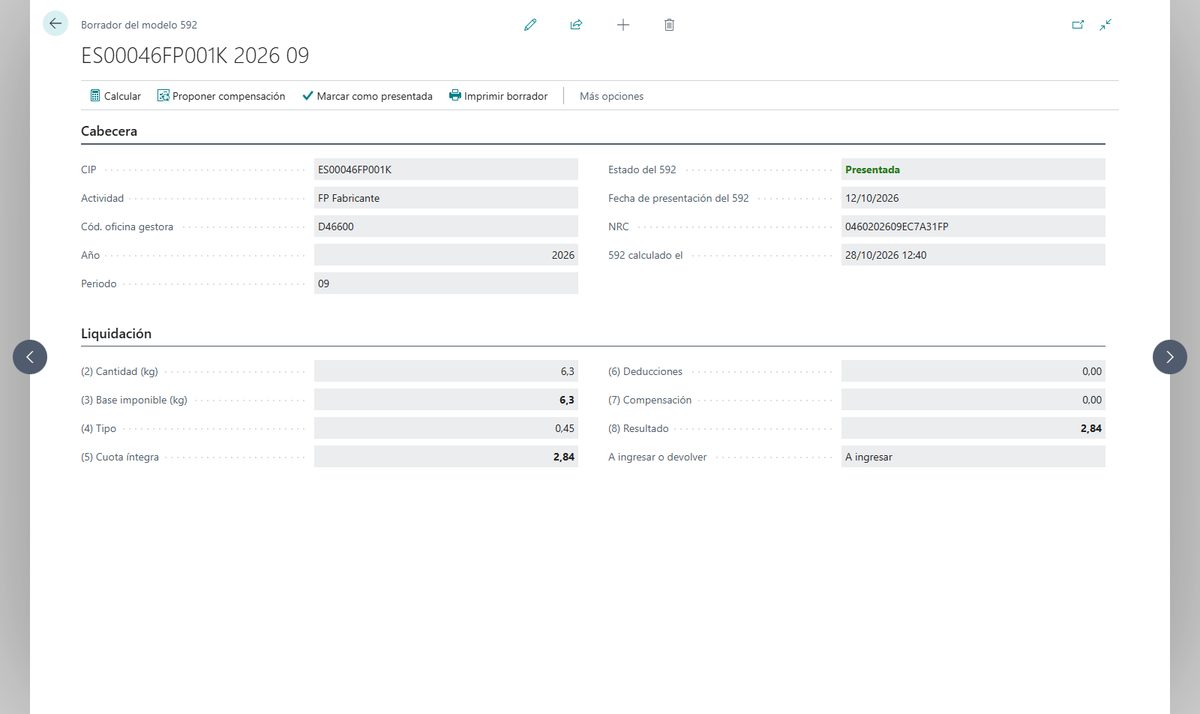1200x714 pixels.
Task: Click the page title ES00046FP001K 2026 09
Action: [195, 56]
